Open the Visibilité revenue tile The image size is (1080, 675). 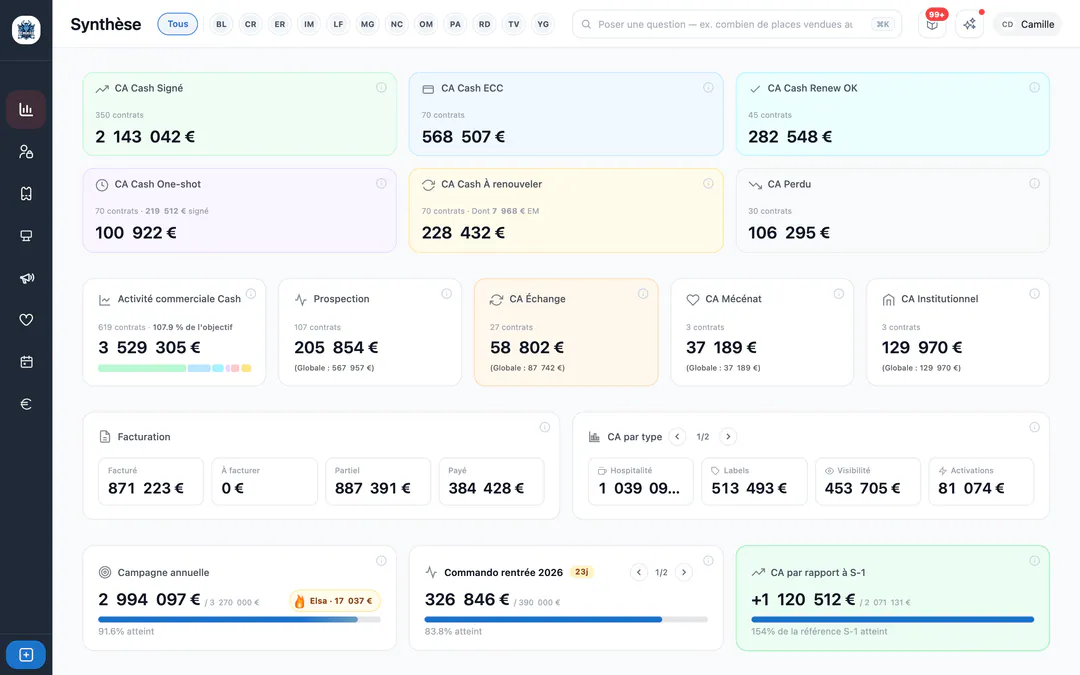click(x=868, y=481)
